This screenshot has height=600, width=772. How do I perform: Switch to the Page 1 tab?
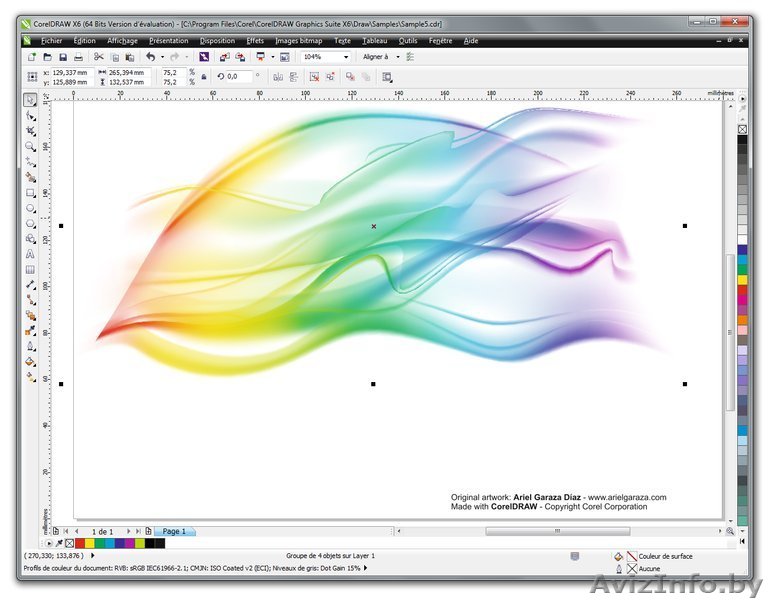(174, 532)
